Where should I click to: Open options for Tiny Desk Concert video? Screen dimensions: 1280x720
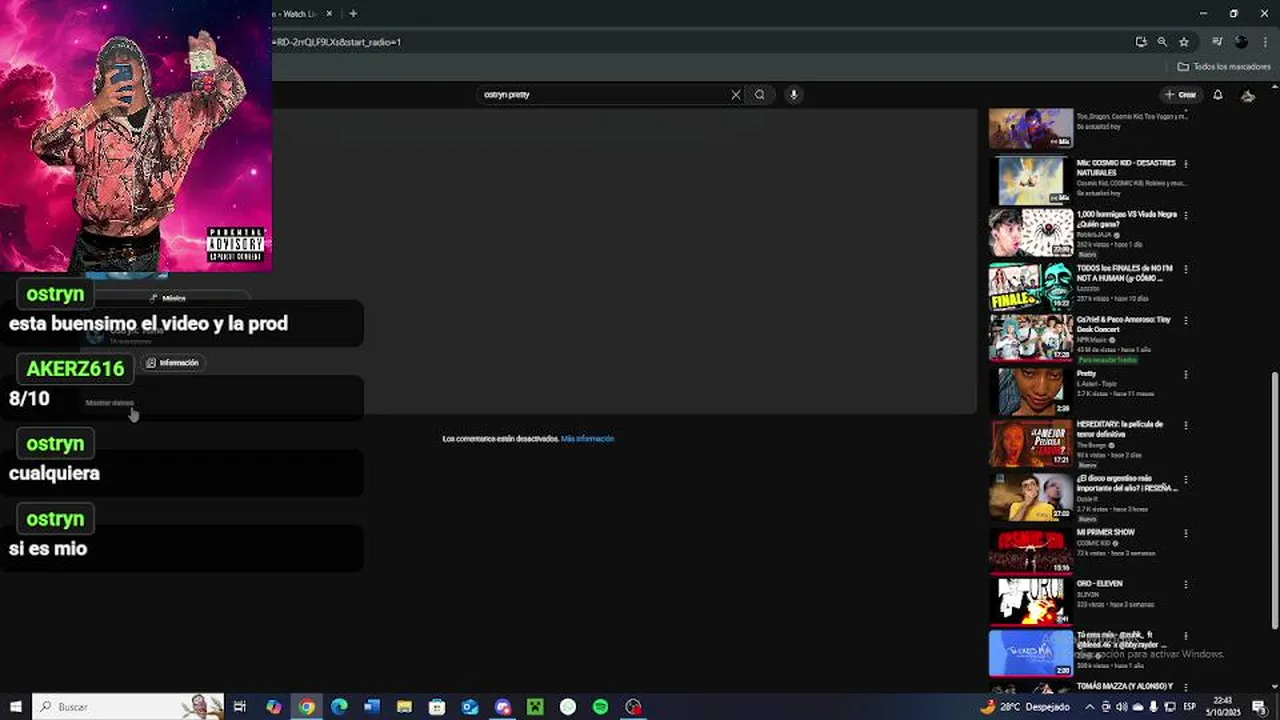coord(1186,321)
